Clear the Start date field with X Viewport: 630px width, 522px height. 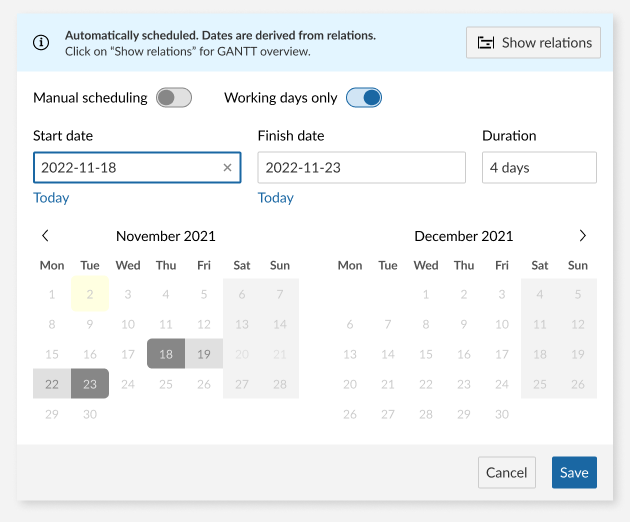click(227, 168)
